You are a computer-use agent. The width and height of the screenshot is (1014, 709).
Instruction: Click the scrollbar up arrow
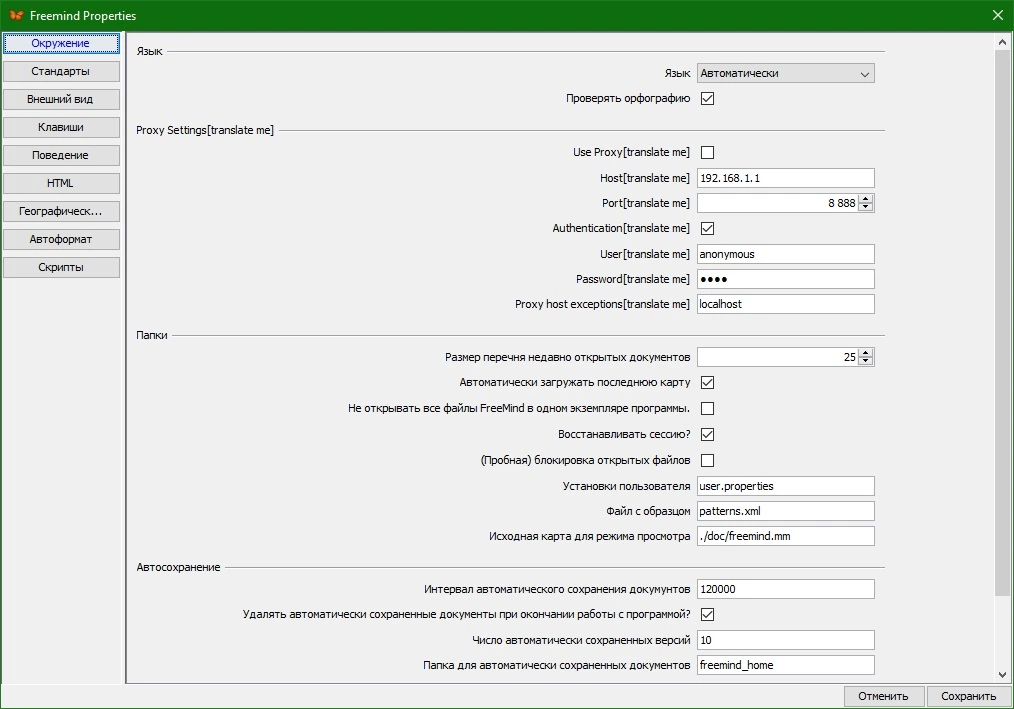pyautogui.click(x=1002, y=42)
